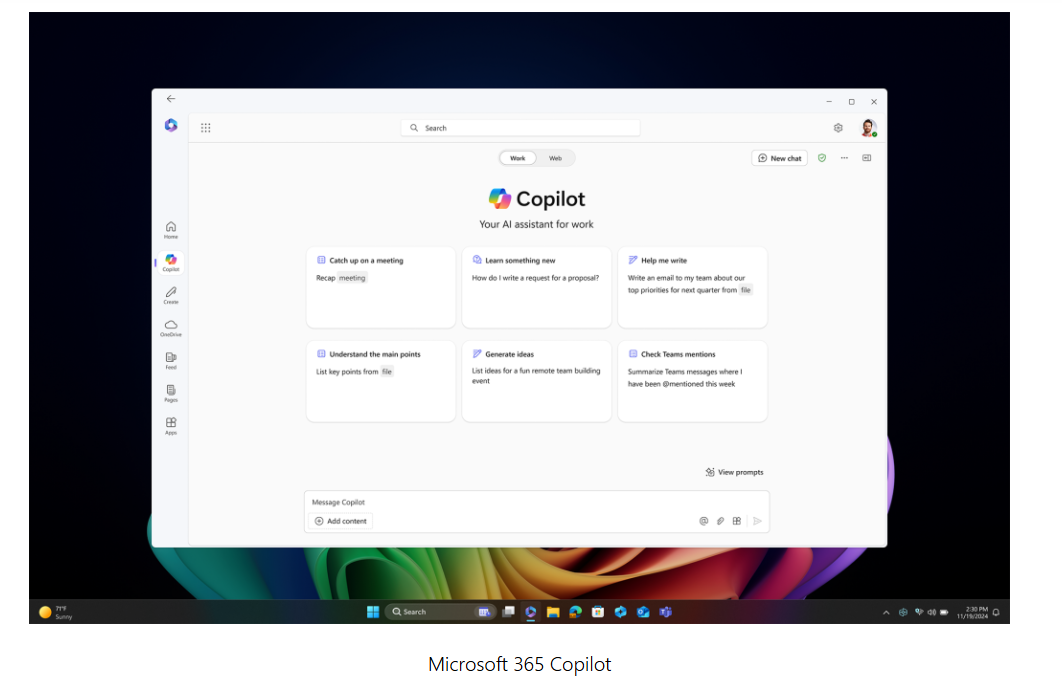The height and width of the screenshot is (693, 1062).
Task: Select the Learn something new card
Action: click(x=536, y=287)
